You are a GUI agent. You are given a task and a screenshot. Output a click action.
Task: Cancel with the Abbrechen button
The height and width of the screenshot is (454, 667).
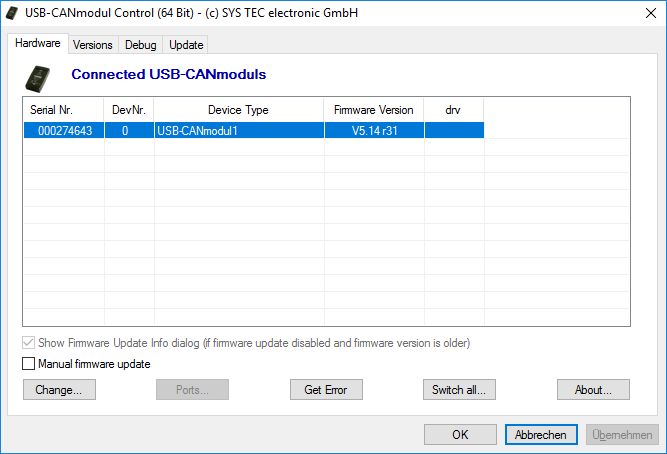click(x=541, y=434)
